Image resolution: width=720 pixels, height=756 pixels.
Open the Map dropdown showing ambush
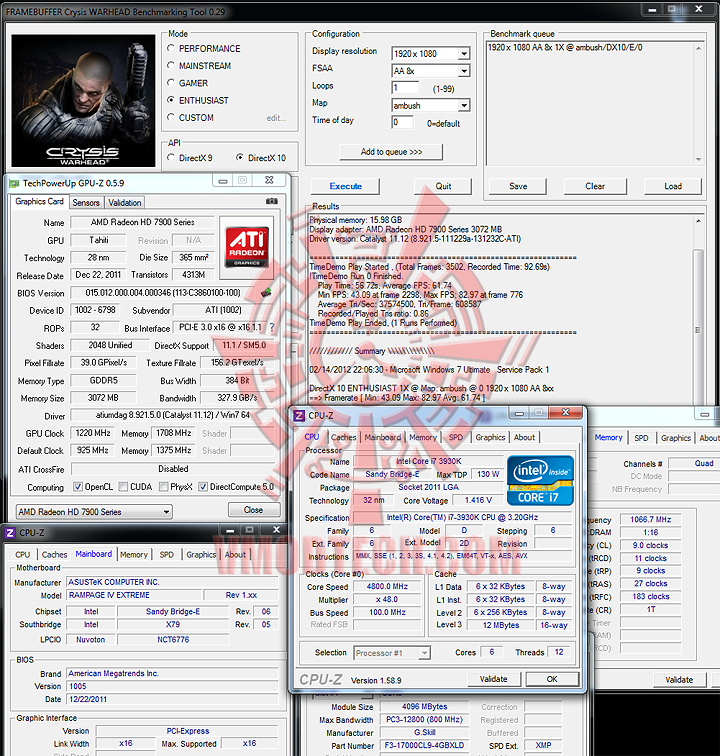tap(464, 105)
